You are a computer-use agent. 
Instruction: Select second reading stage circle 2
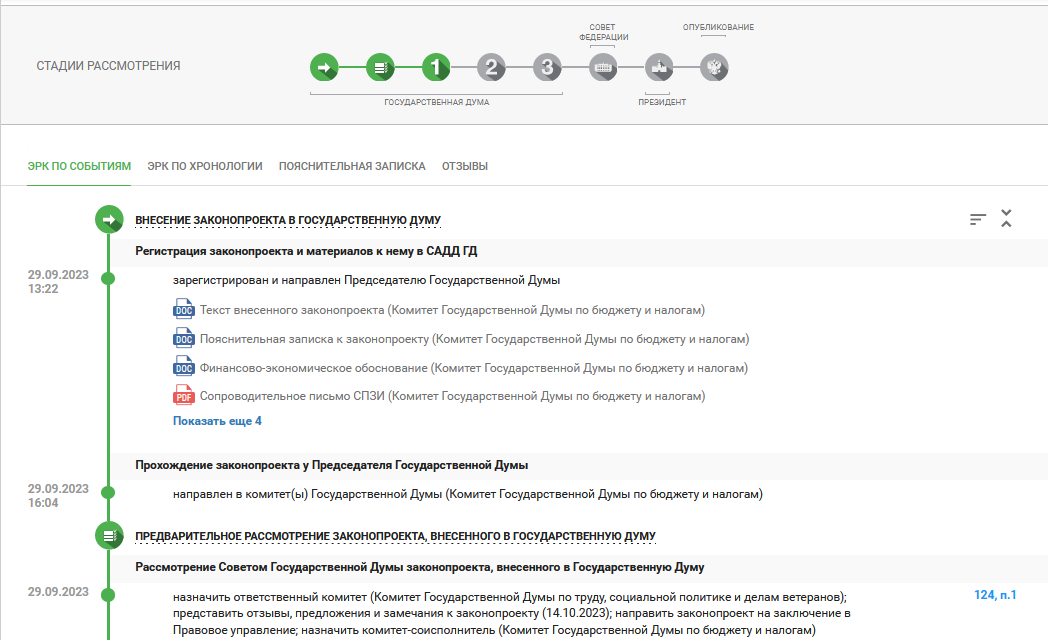point(491,67)
